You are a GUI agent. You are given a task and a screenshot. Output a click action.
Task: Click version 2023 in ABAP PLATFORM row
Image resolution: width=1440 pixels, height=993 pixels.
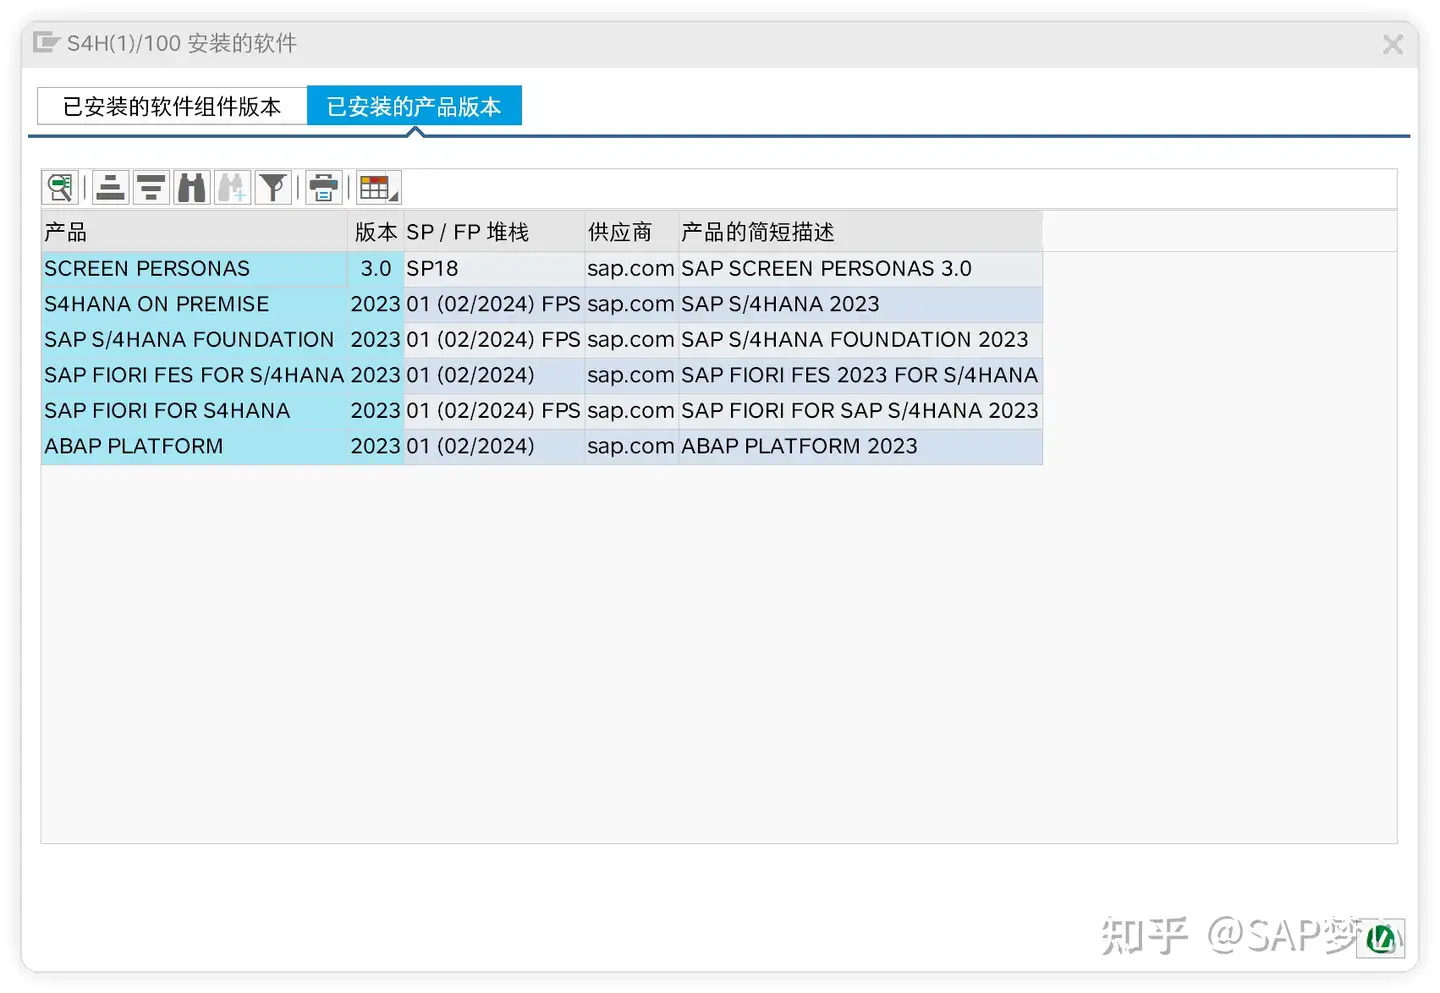click(x=376, y=446)
